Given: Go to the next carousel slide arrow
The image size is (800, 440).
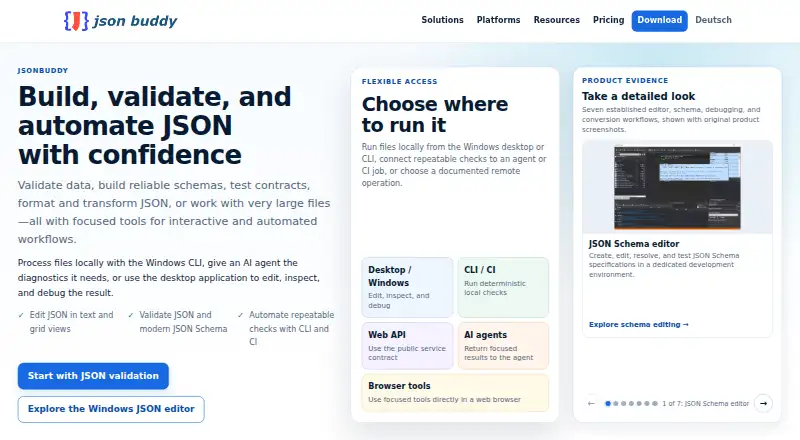Looking at the screenshot, I should pyautogui.click(x=763, y=403).
